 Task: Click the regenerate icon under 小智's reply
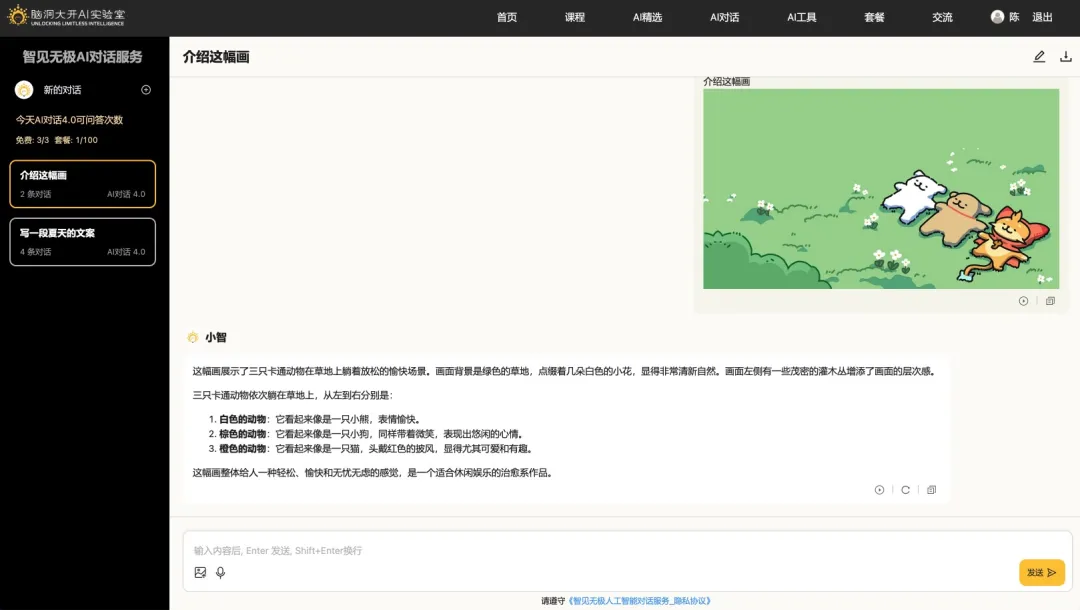(x=905, y=490)
